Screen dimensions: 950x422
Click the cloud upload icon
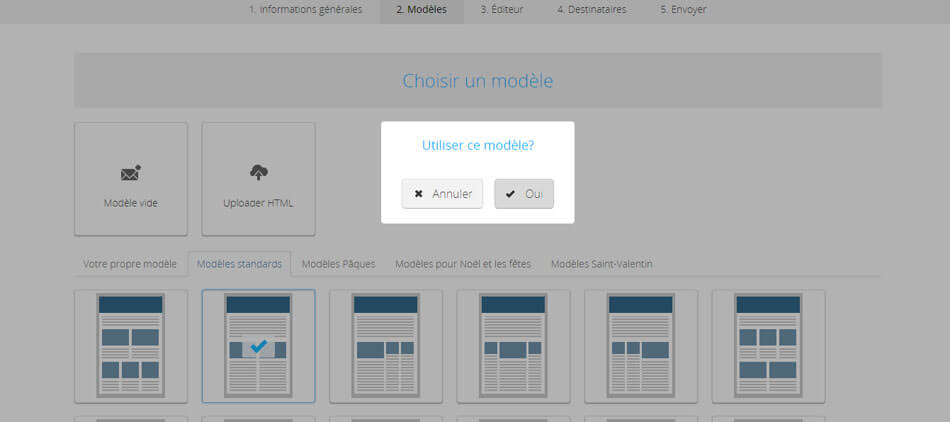(259, 173)
